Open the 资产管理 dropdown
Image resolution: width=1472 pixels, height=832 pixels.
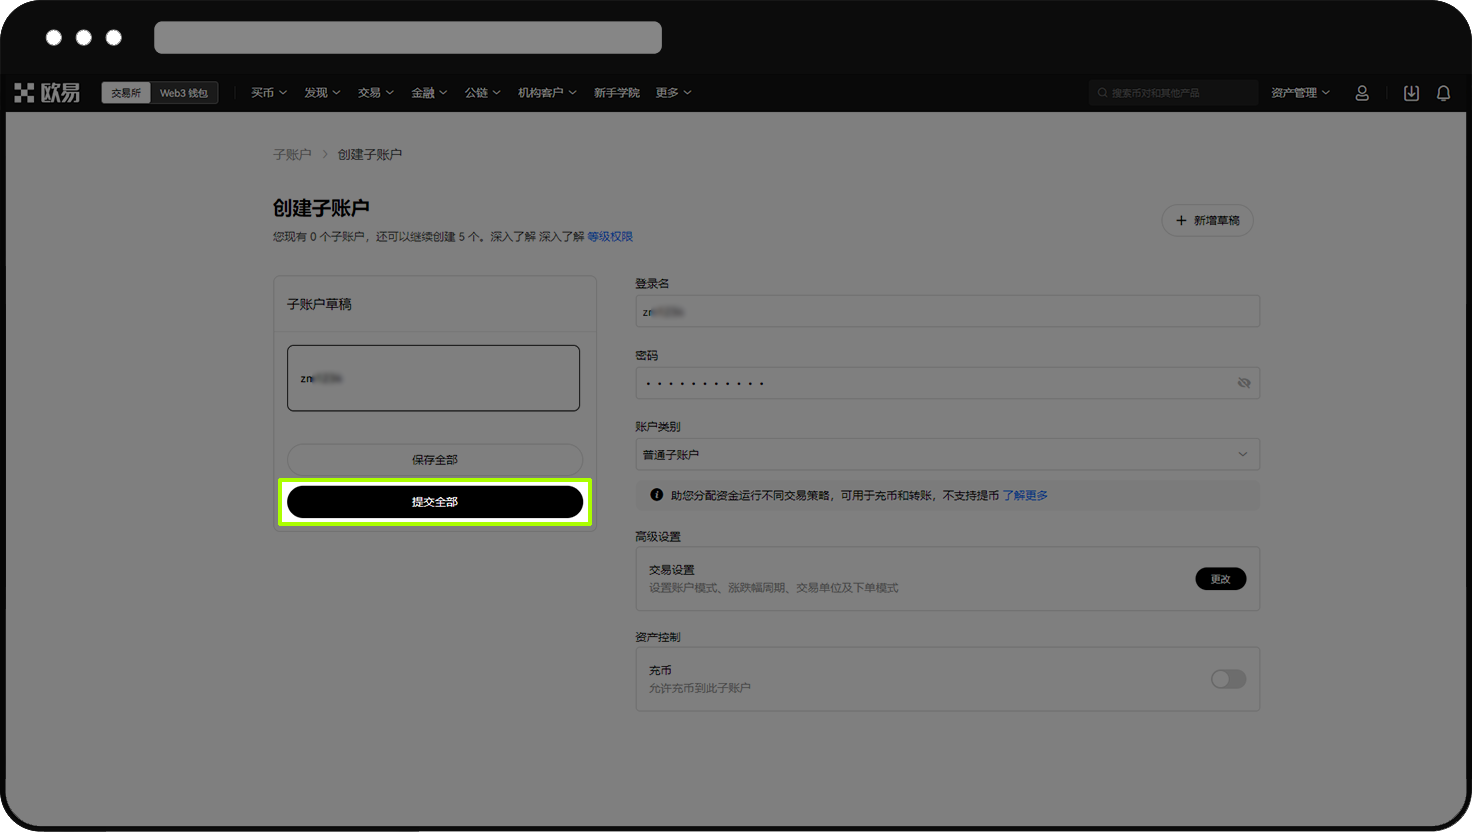click(1300, 93)
